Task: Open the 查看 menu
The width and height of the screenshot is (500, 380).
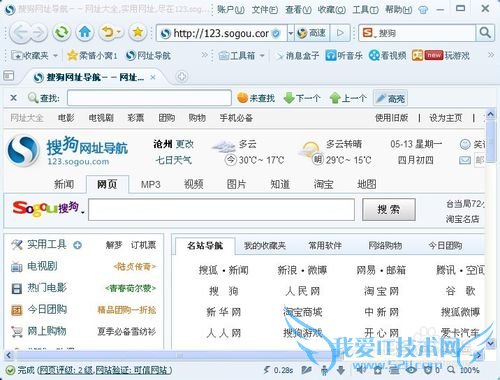Action: [298, 10]
